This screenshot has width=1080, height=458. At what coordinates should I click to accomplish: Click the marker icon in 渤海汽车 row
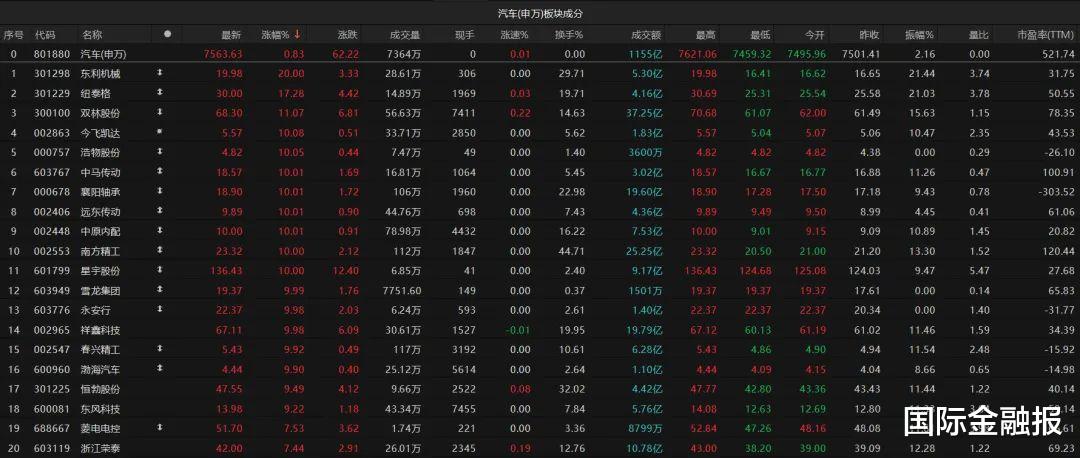pos(160,369)
